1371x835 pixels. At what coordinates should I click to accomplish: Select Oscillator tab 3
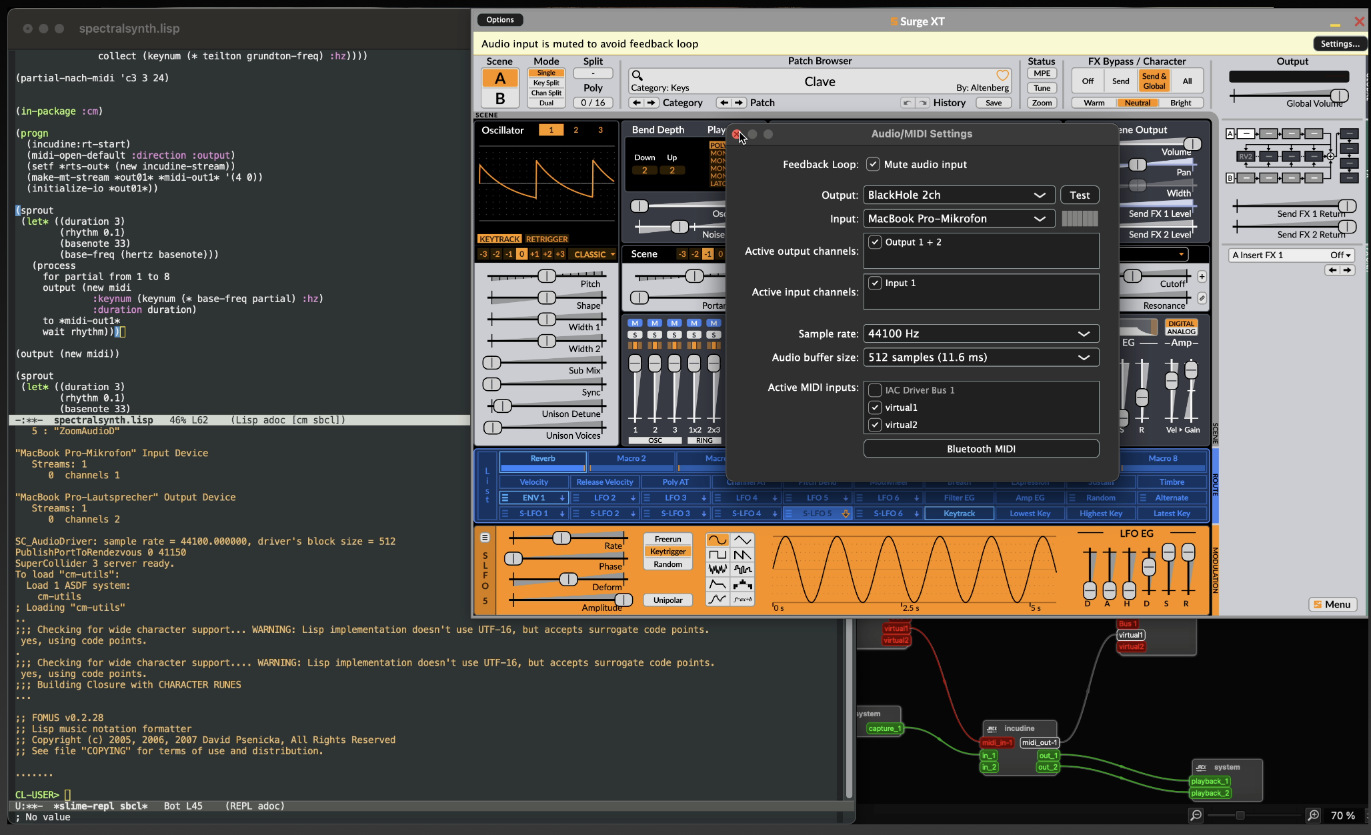[600, 130]
